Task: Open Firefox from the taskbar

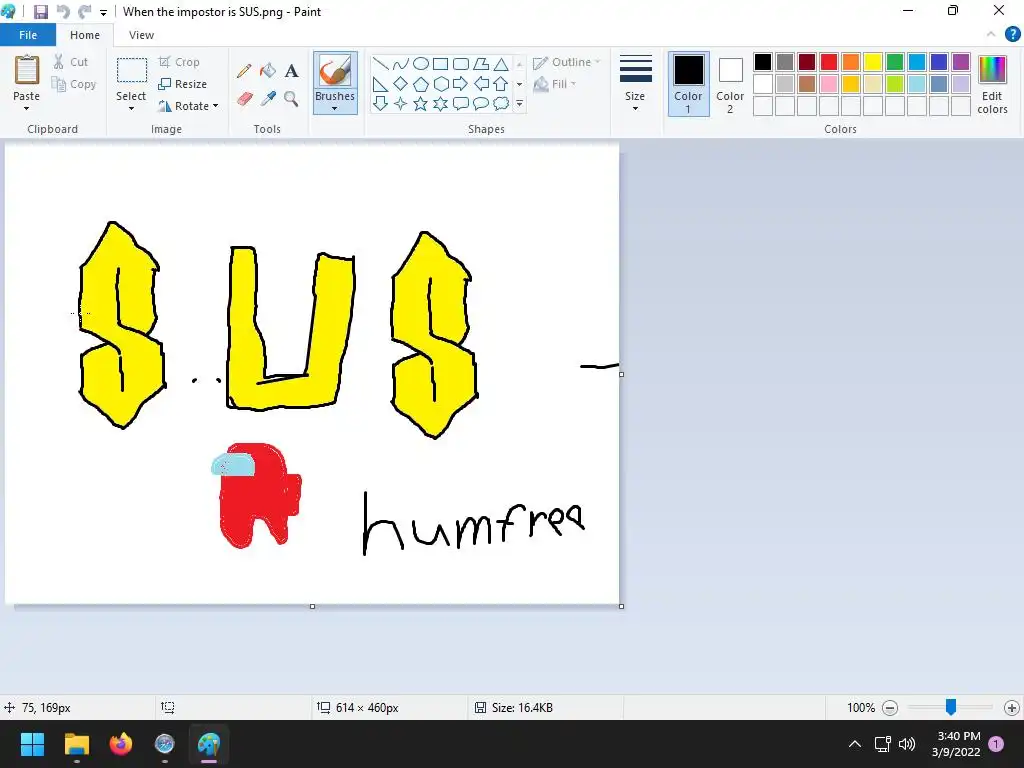Action: pos(120,744)
